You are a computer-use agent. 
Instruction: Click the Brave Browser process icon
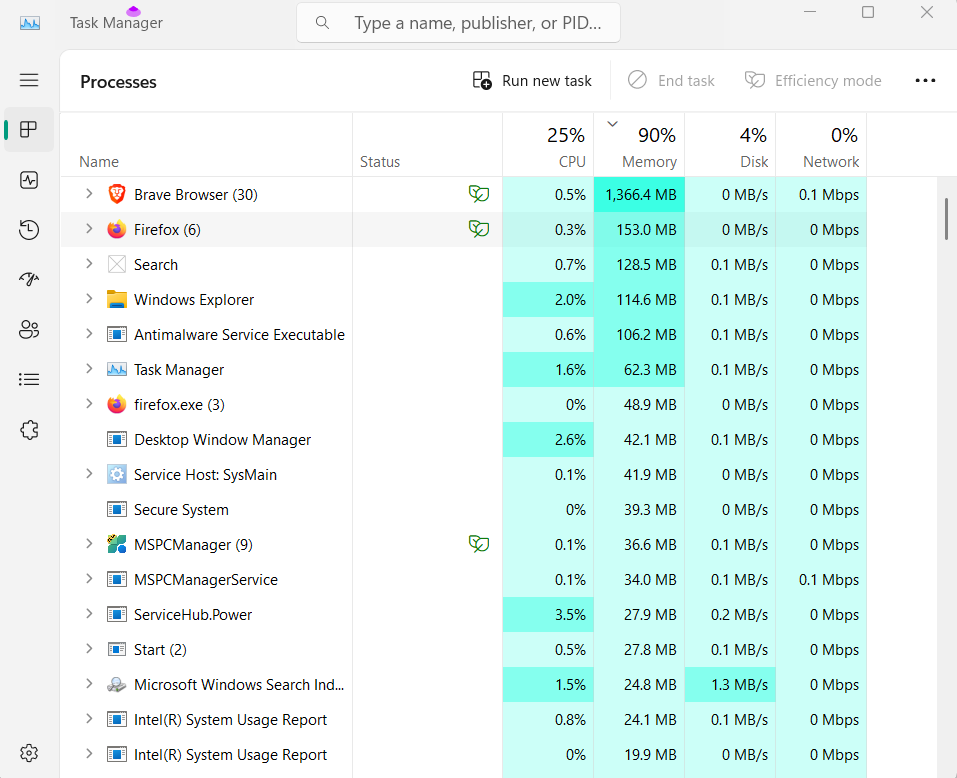[117, 195]
